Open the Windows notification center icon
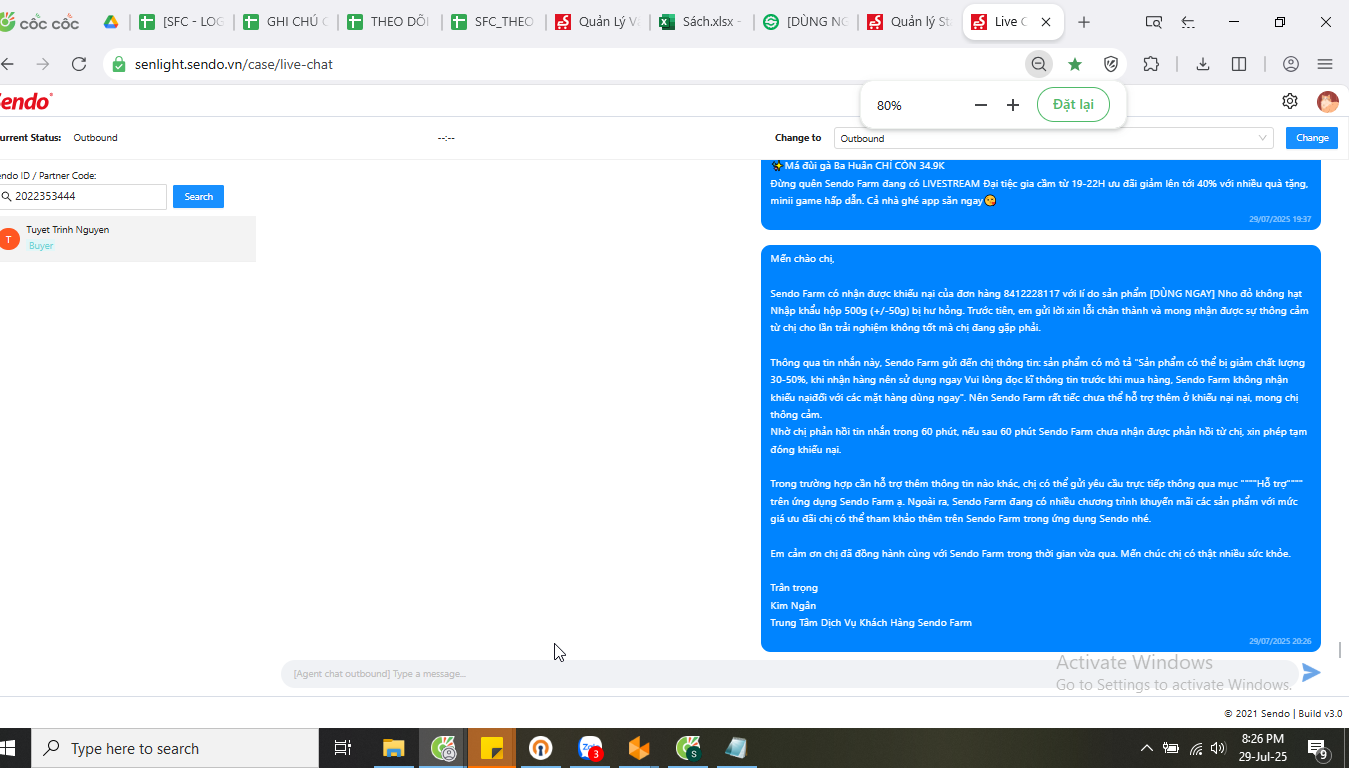 1317,748
